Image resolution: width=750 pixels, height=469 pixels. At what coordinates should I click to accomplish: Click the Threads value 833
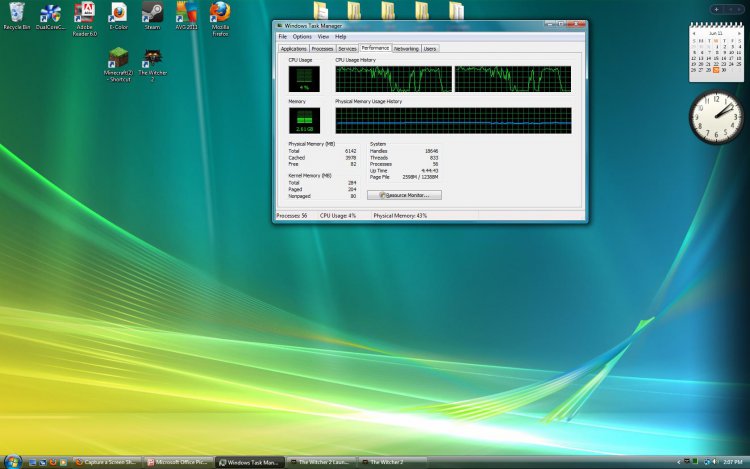pyautogui.click(x=434, y=158)
